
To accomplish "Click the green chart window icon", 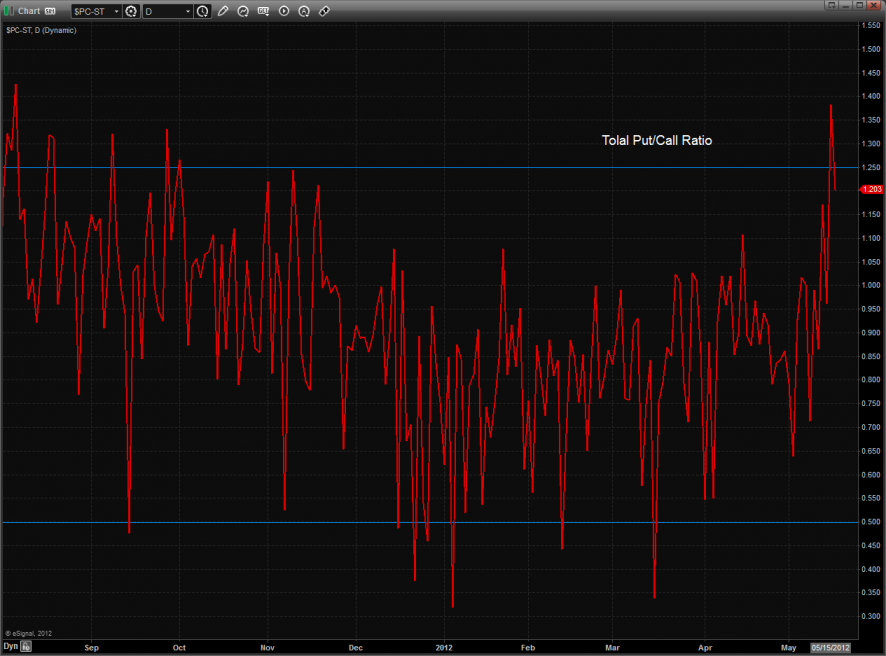I will [10, 10].
